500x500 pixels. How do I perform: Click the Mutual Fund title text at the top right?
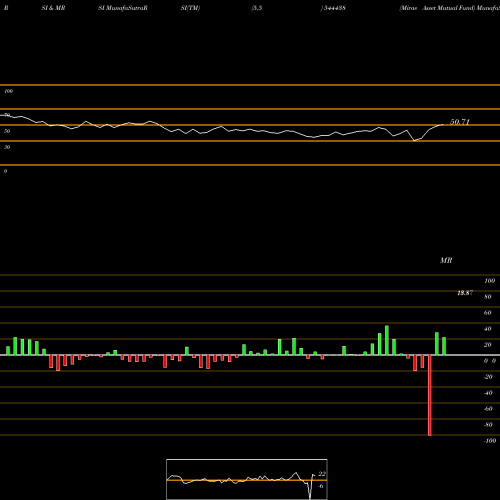tap(450, 8)
